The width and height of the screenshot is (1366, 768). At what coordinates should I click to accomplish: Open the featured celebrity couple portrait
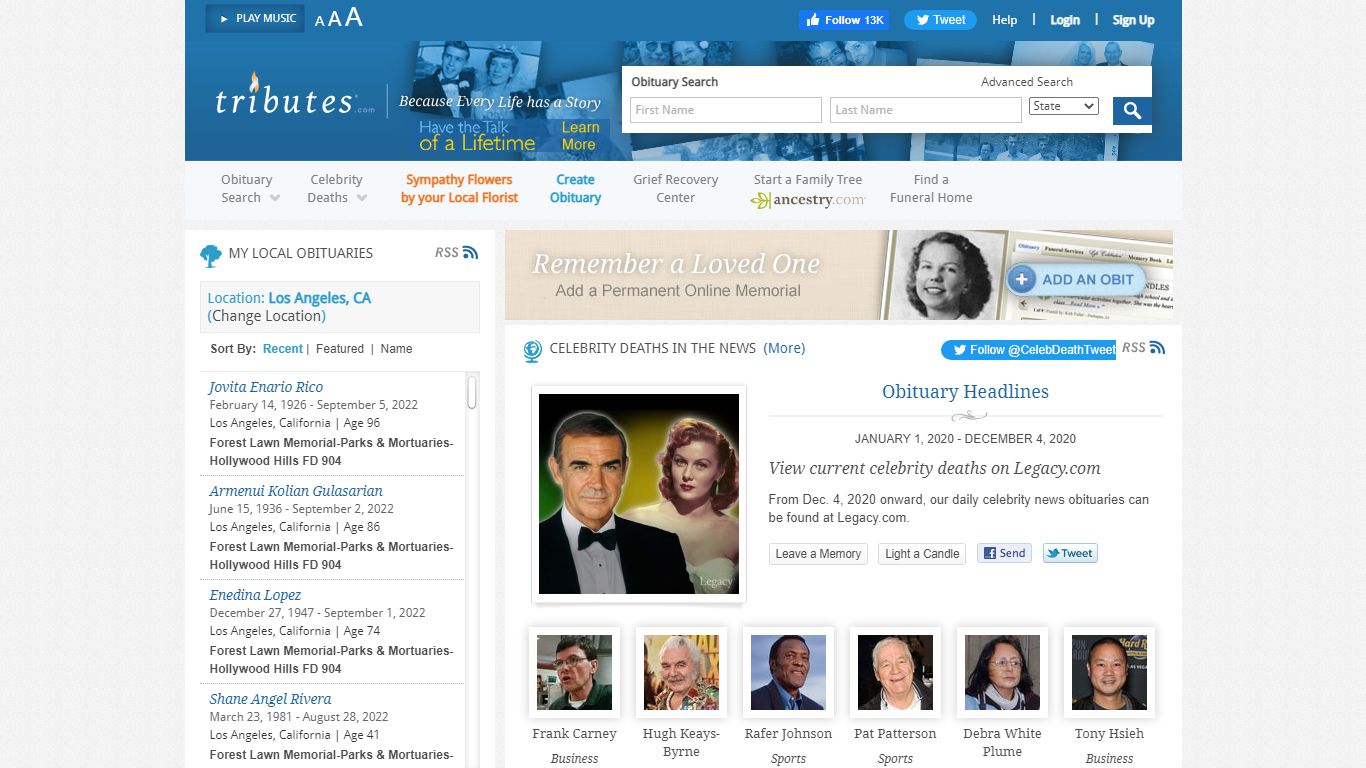click(x=639, y=494)
